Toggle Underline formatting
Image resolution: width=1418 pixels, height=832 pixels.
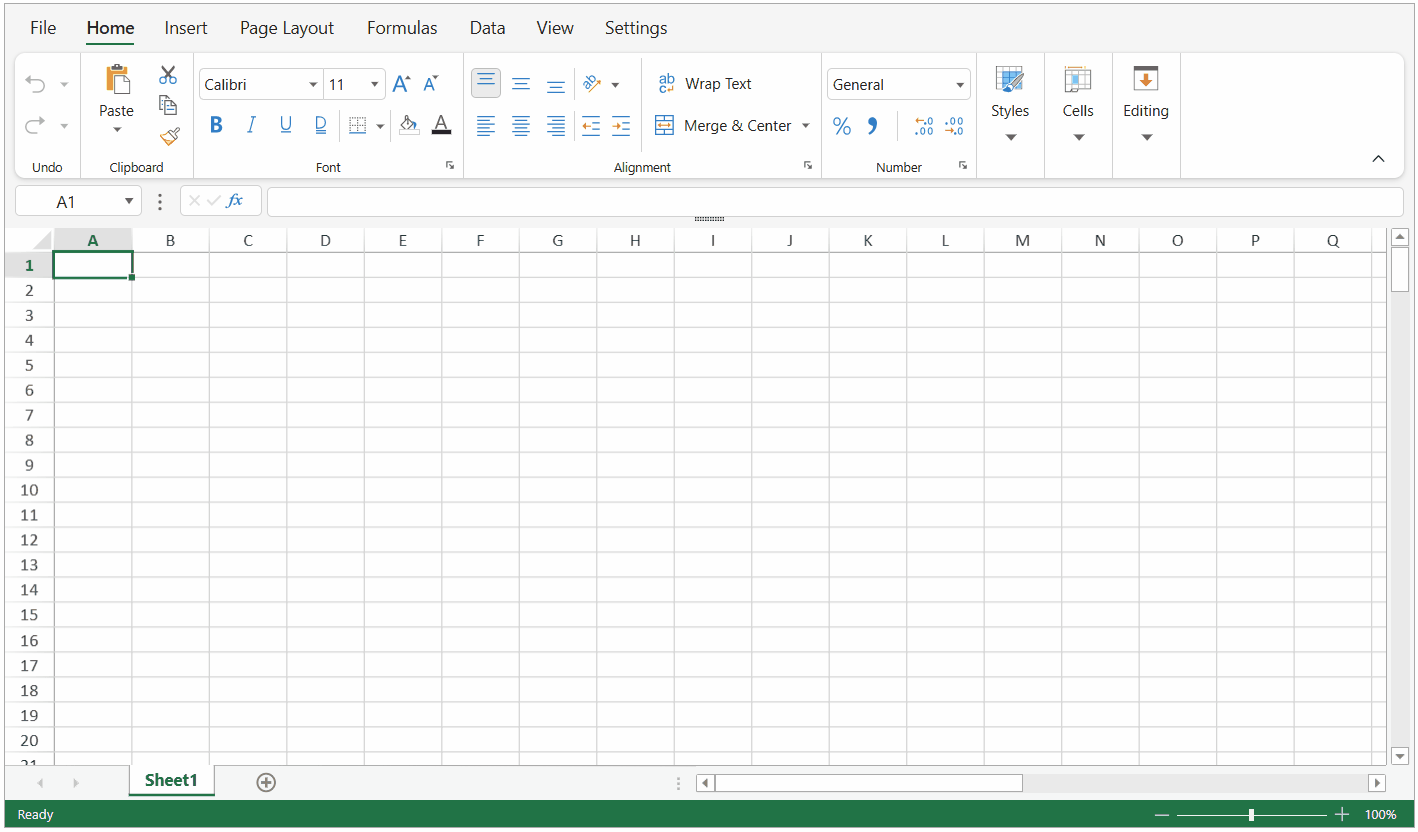pos(286,125)
